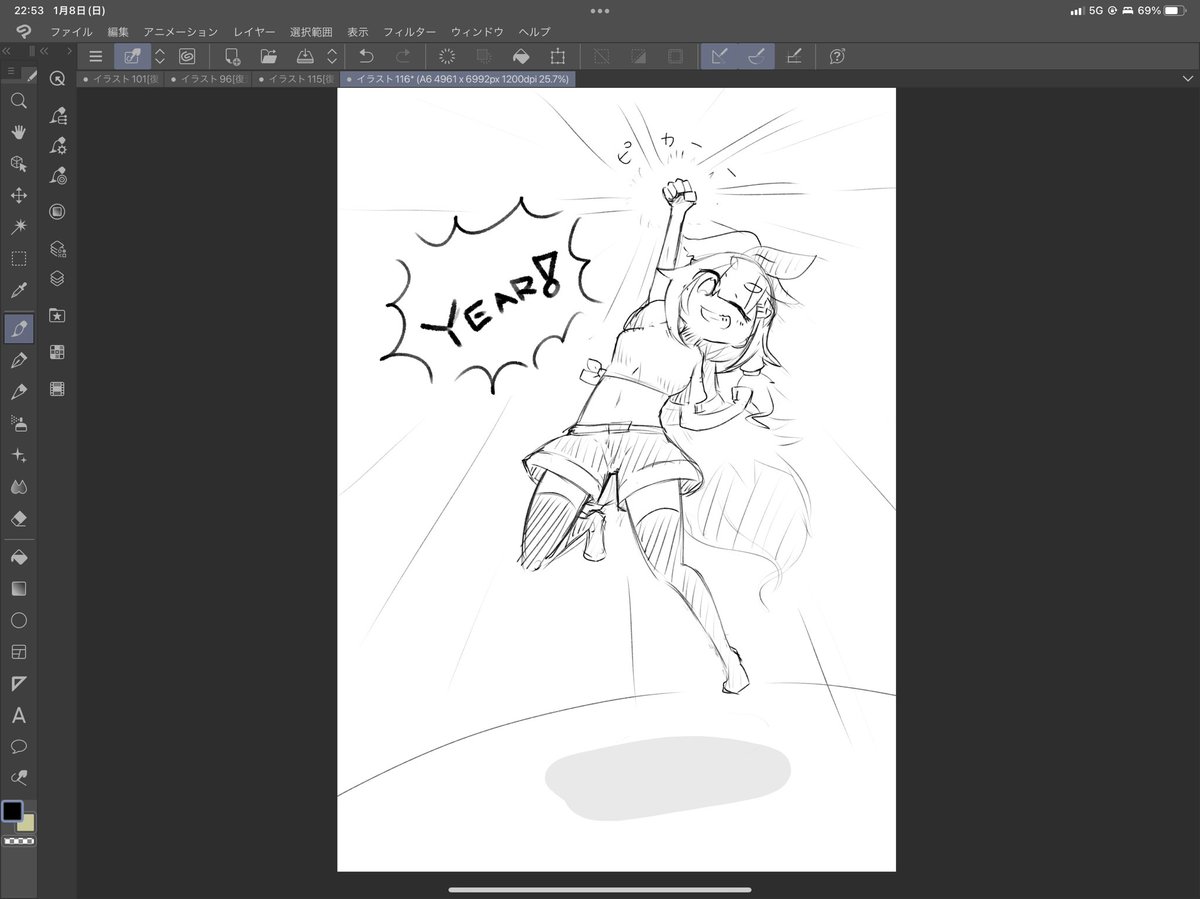The height and width of the screenshot is (899, 1200).
Task: Open the Sub Tool palette icon
Action: [x=57, y=115]
